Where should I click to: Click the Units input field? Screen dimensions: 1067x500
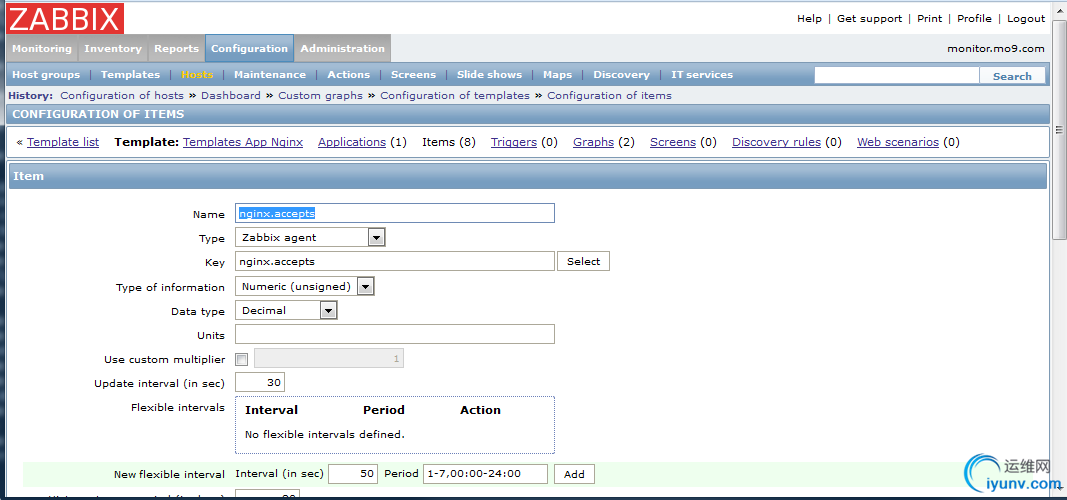pyautogui.click(x=395, y=334)
